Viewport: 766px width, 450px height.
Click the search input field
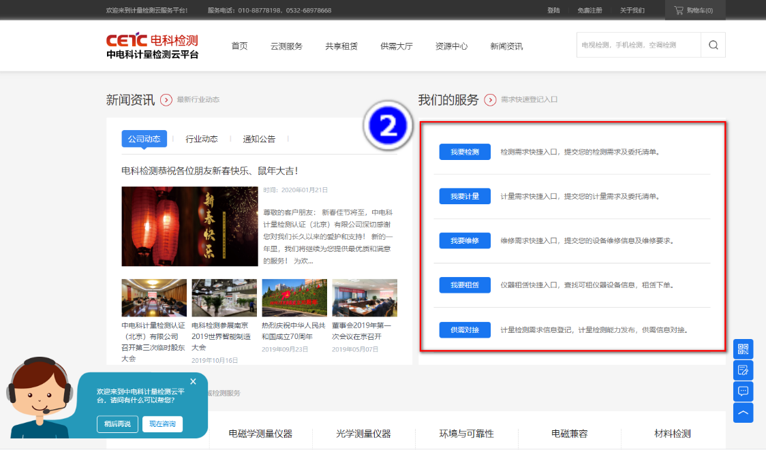tap(638, 45)
